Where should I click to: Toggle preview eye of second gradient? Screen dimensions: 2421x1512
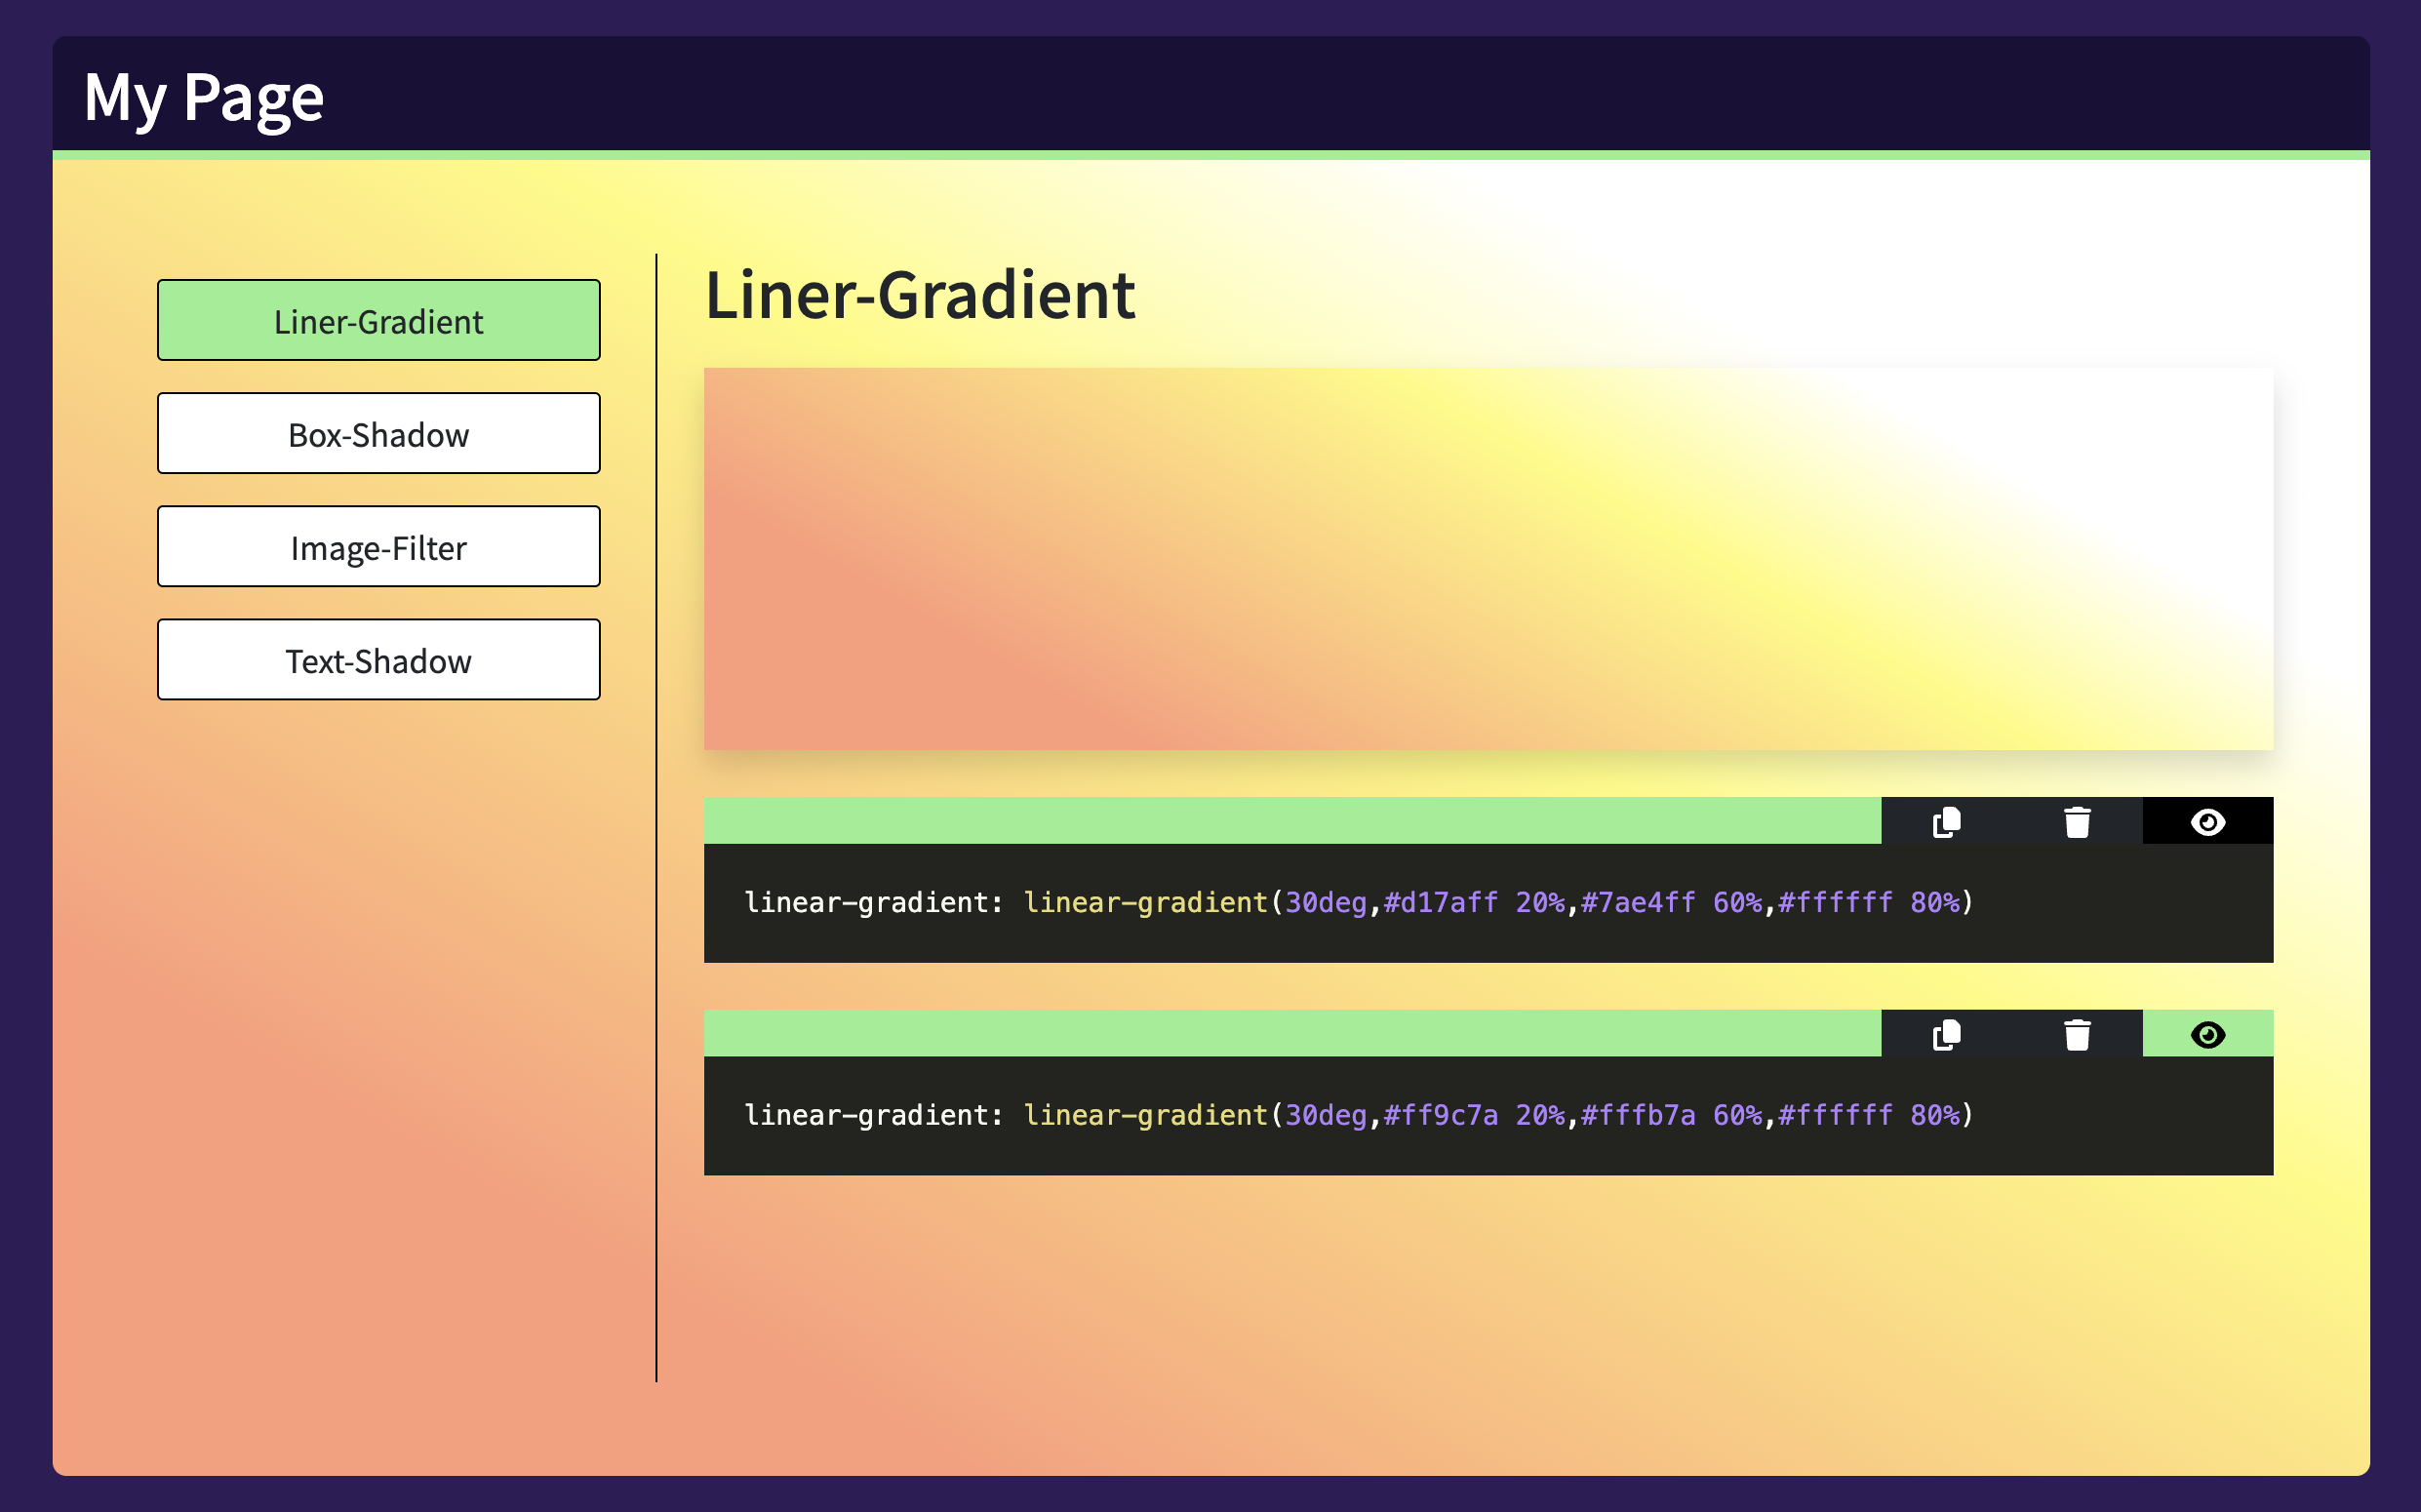tap(2207, 1034)
